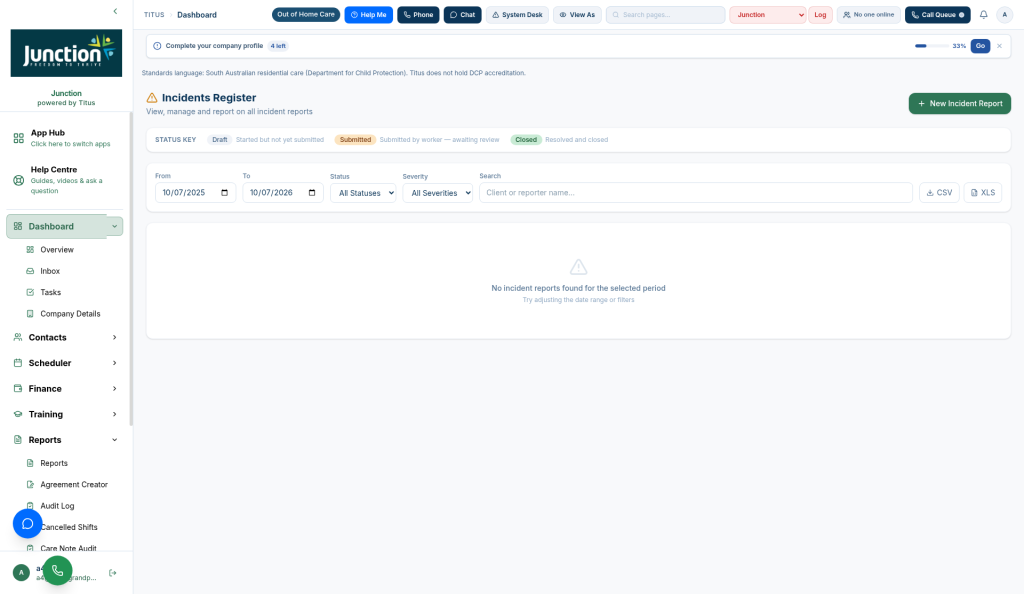Image resolution: width=1024 pixels, height=594 pixels.
Task: Export incidents as CSV
Action: pyautogui.click(x=939, y=193)
